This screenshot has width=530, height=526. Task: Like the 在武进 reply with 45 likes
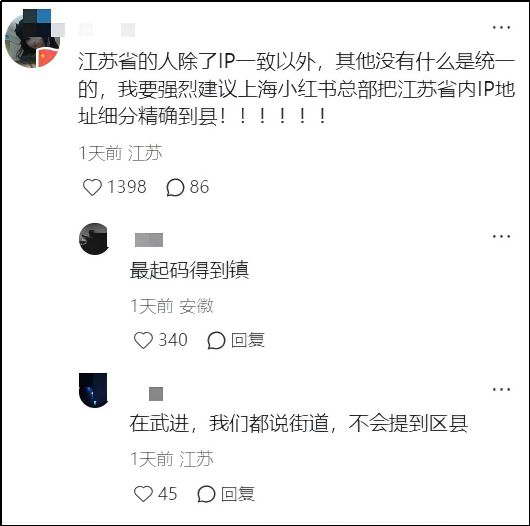(x=143, y=494)
